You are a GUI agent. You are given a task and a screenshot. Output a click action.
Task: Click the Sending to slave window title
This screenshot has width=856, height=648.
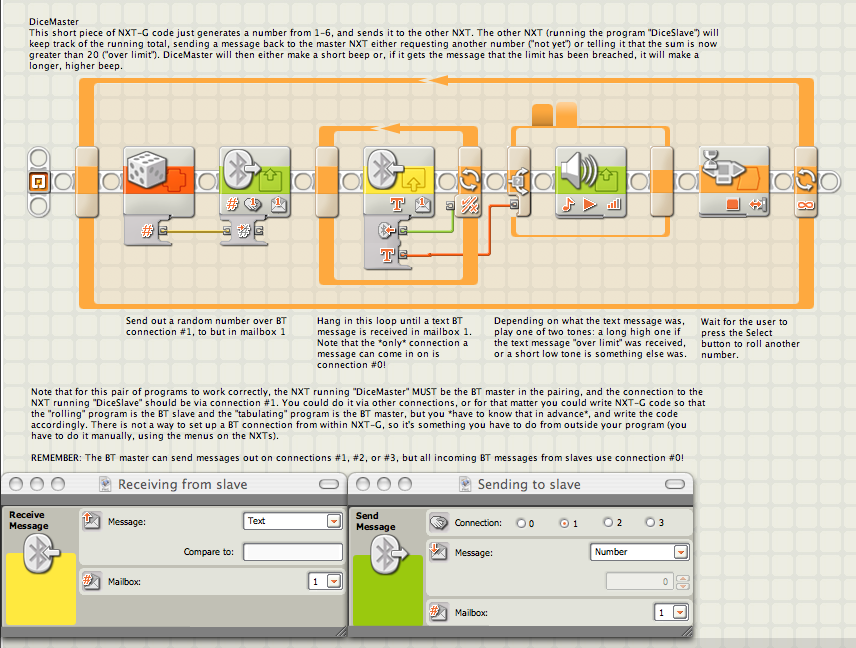point(528,484)
